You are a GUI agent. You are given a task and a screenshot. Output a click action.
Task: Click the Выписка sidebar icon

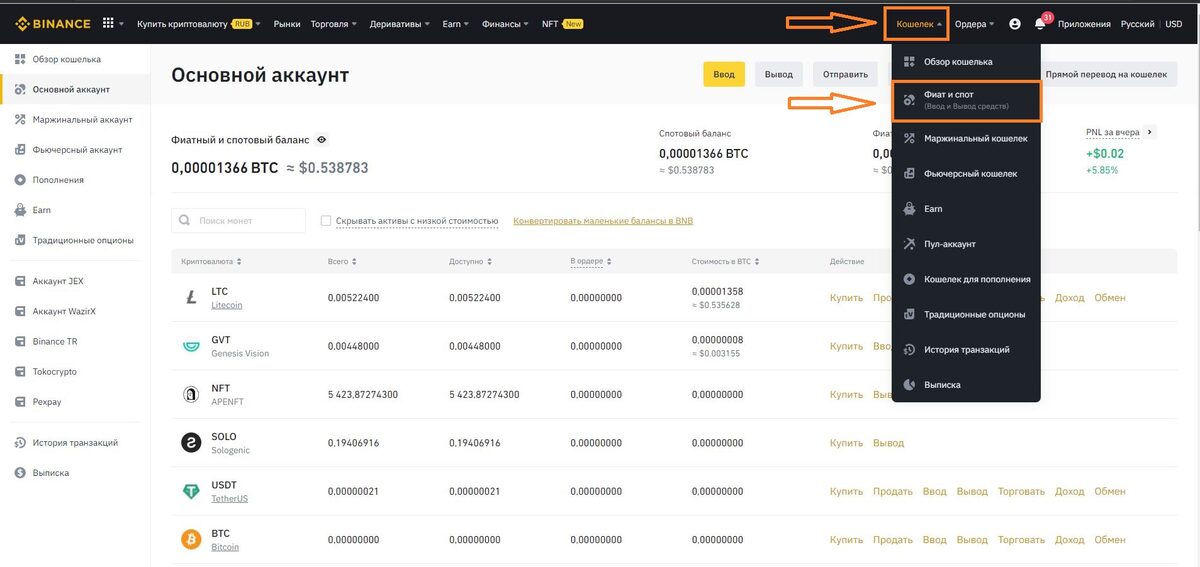(20, 472)
